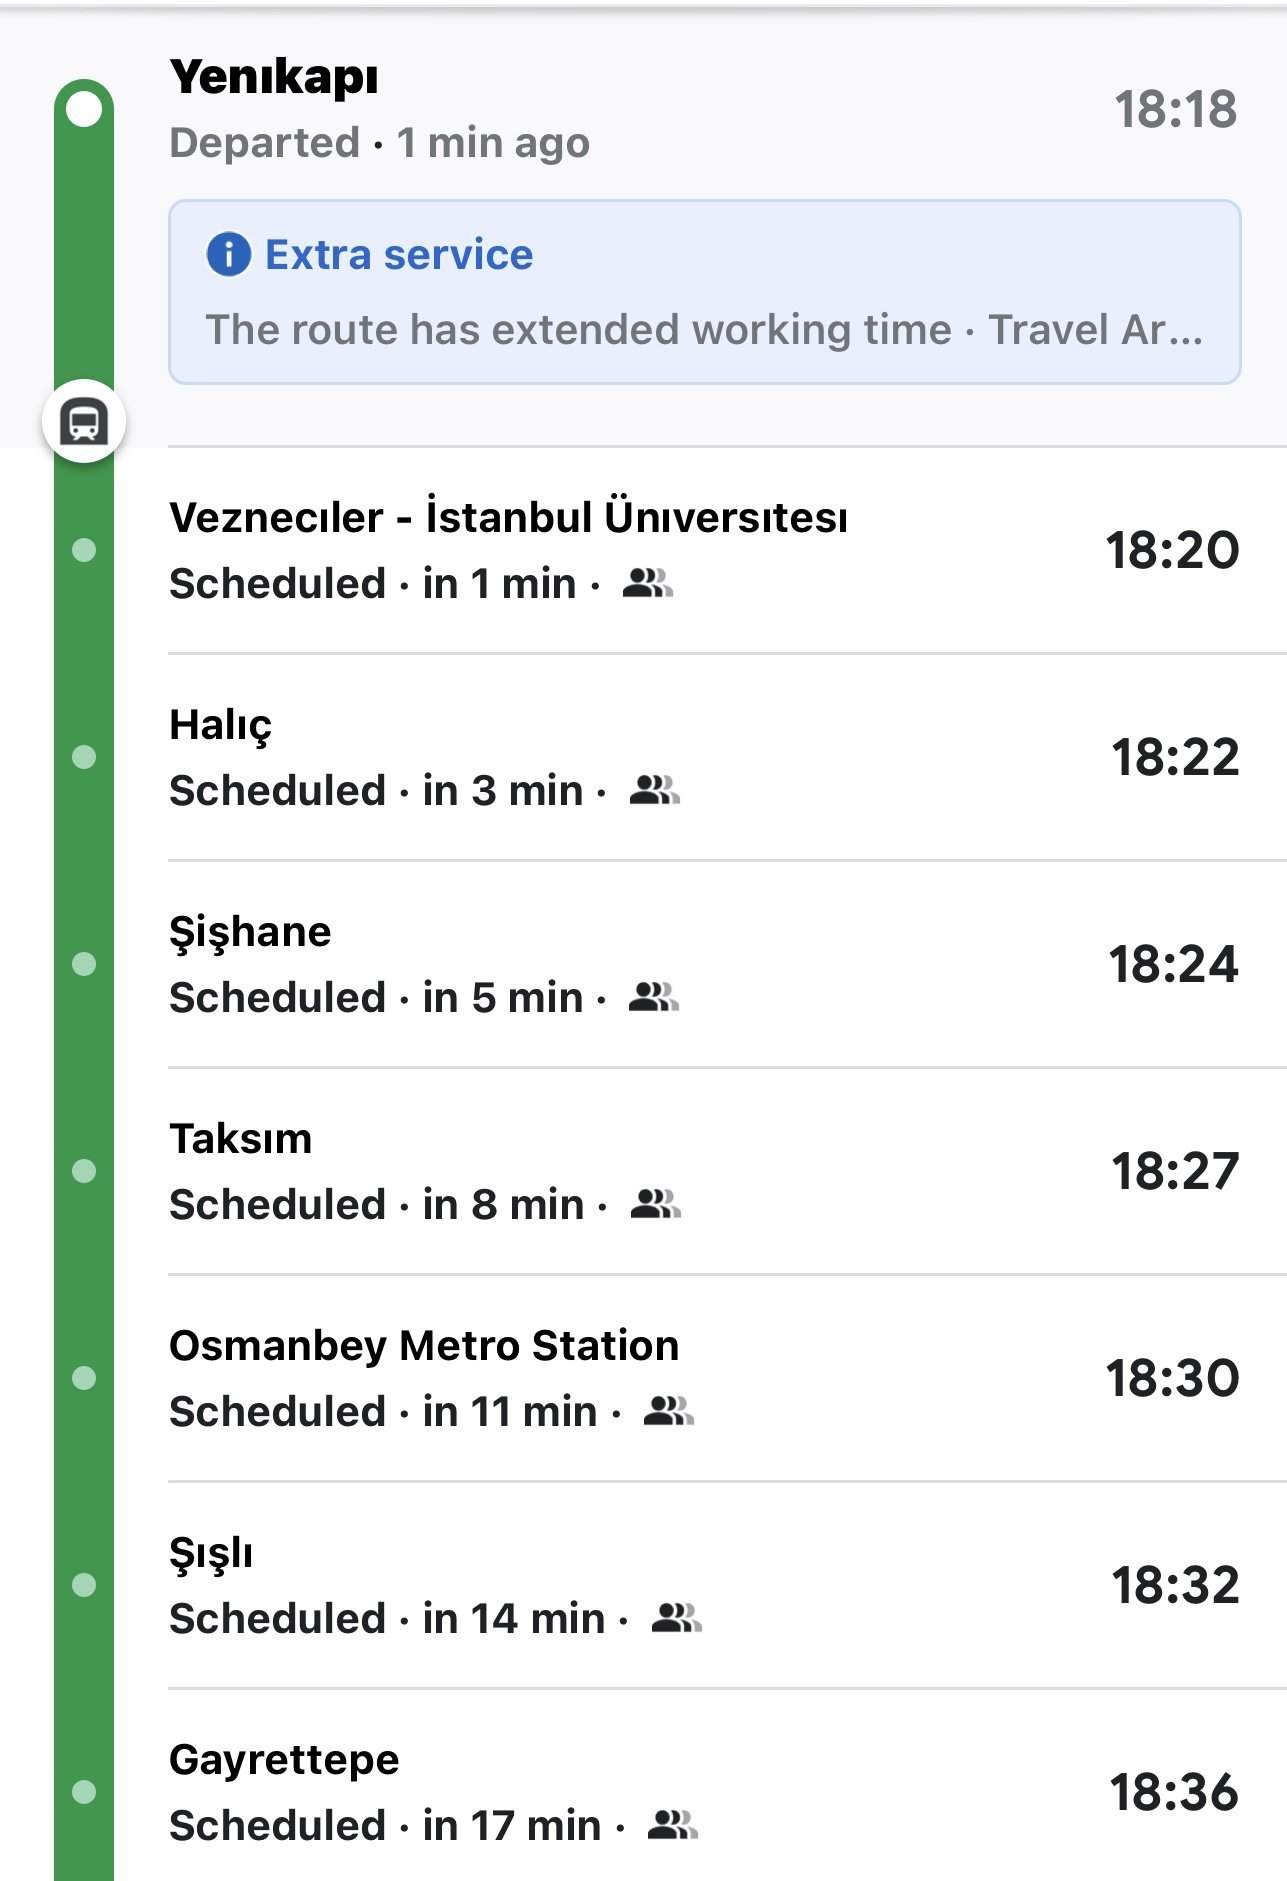Expand truncated alert text ending 'Travel Ar…'

coord(1097,330)
